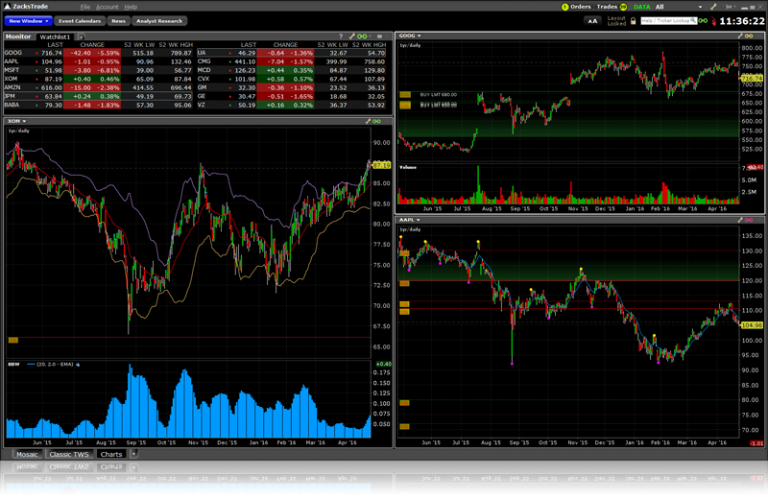This screenshot has height=500, width=768.
Task: Click the green chain link icon beside ticker lookup
Action: click(703, 21)
